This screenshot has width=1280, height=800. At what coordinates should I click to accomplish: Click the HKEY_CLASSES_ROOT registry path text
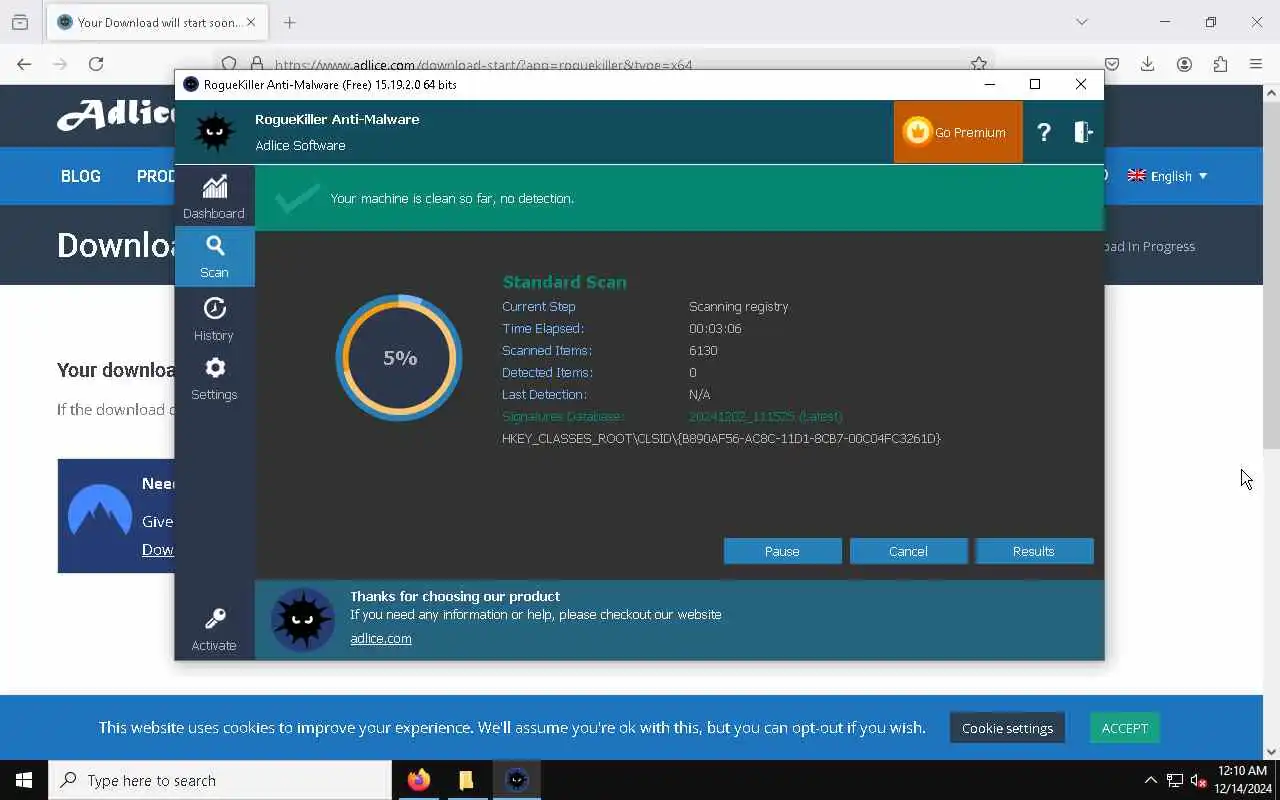pos(721,438)
